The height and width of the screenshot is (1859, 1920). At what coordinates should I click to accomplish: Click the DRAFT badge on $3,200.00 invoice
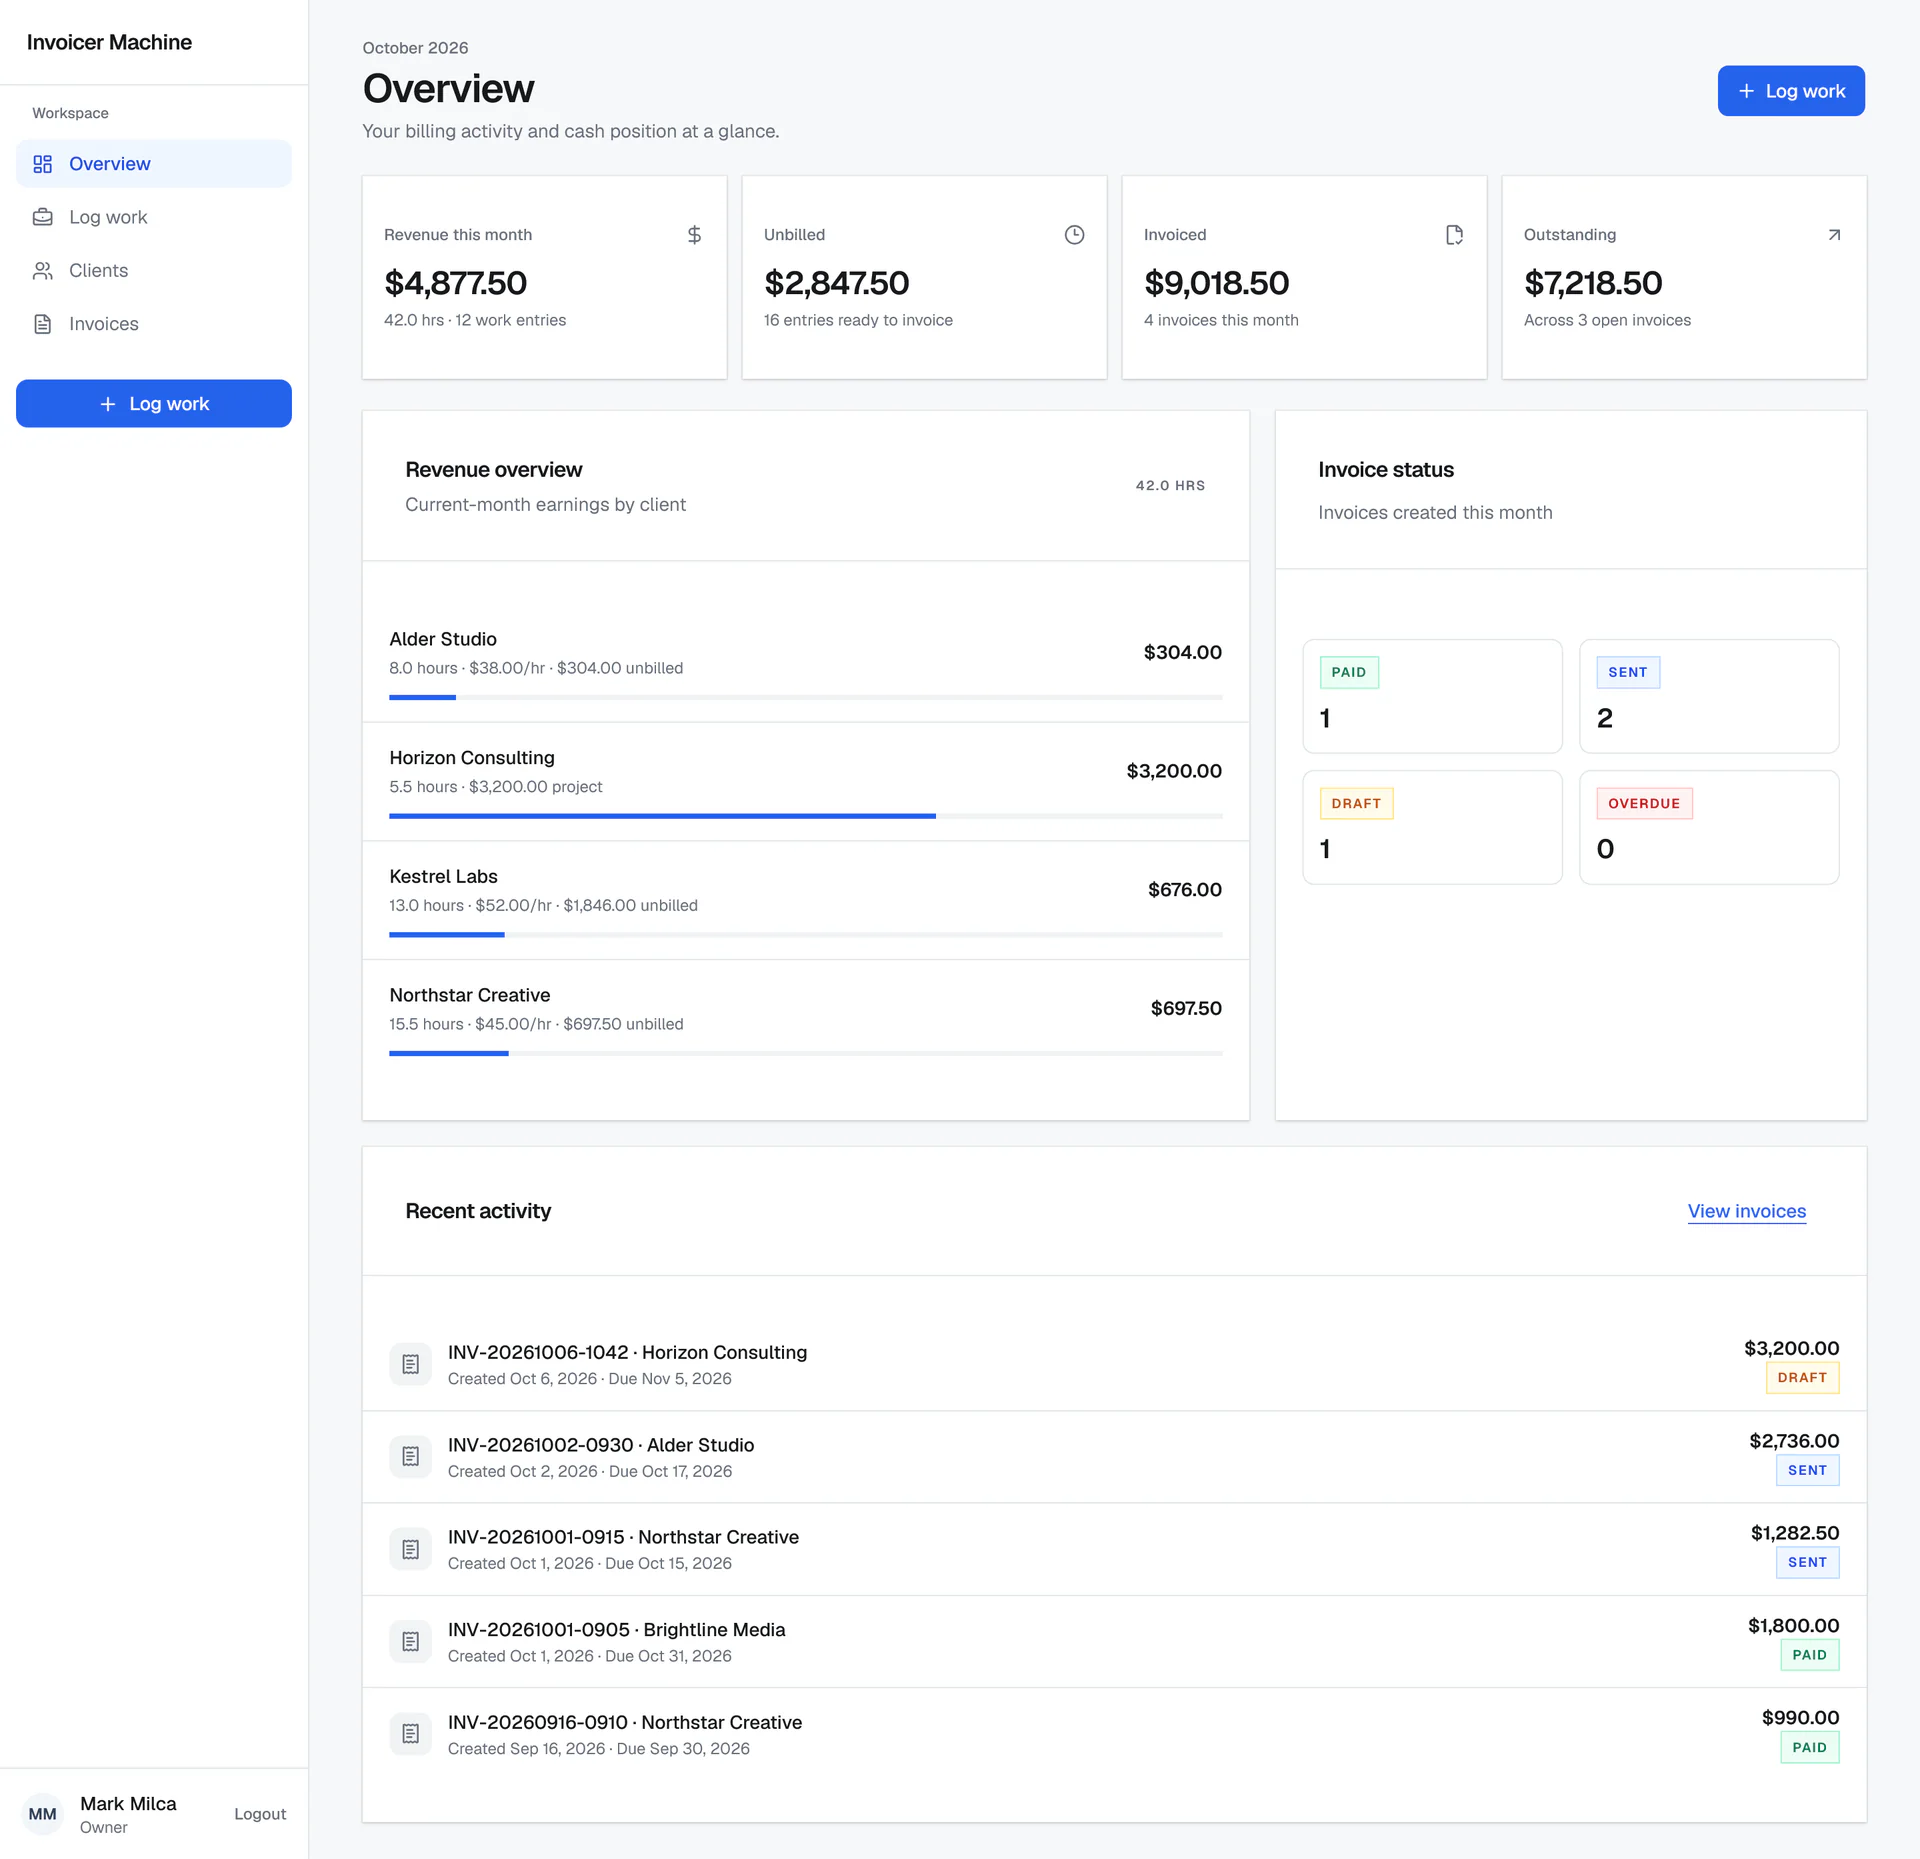(1802, 1378)
